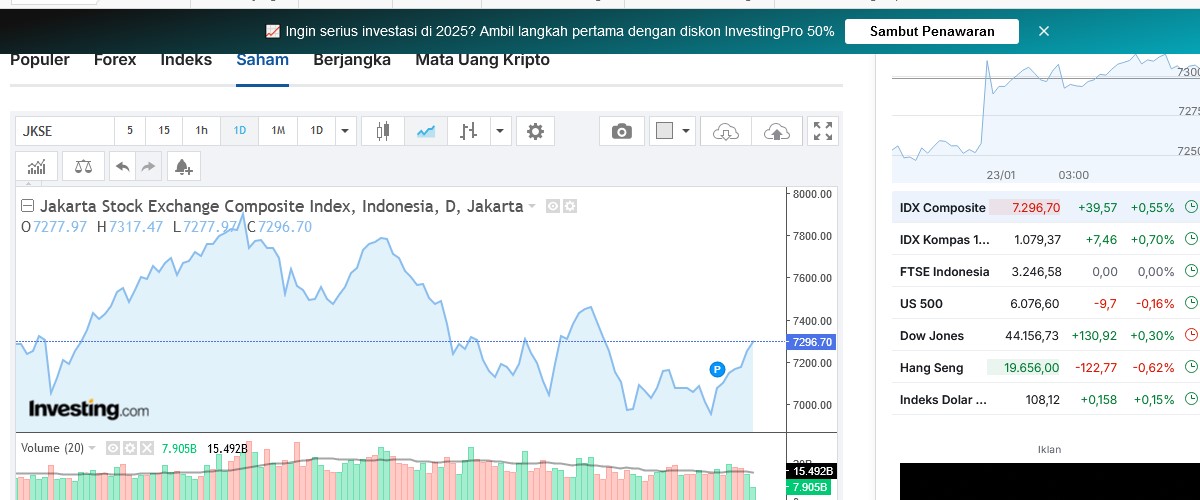This screenshot has height=500, width=1200.
Task: Click the 7296.70 current price label
Action: point(811,342)
